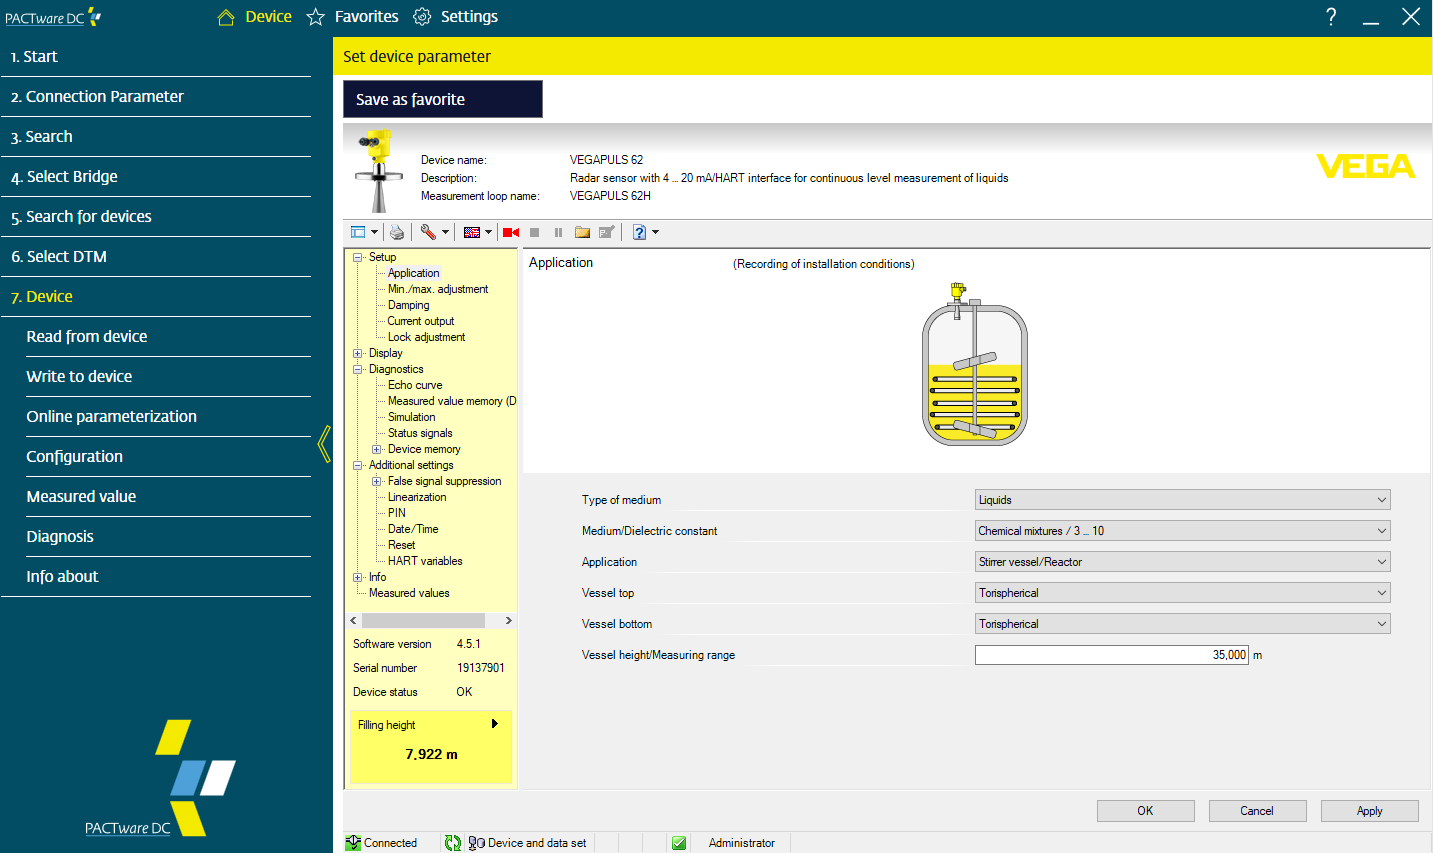Select Min./max. adjustment tree item
The image size is (1433, 853).
click(438, 289)
